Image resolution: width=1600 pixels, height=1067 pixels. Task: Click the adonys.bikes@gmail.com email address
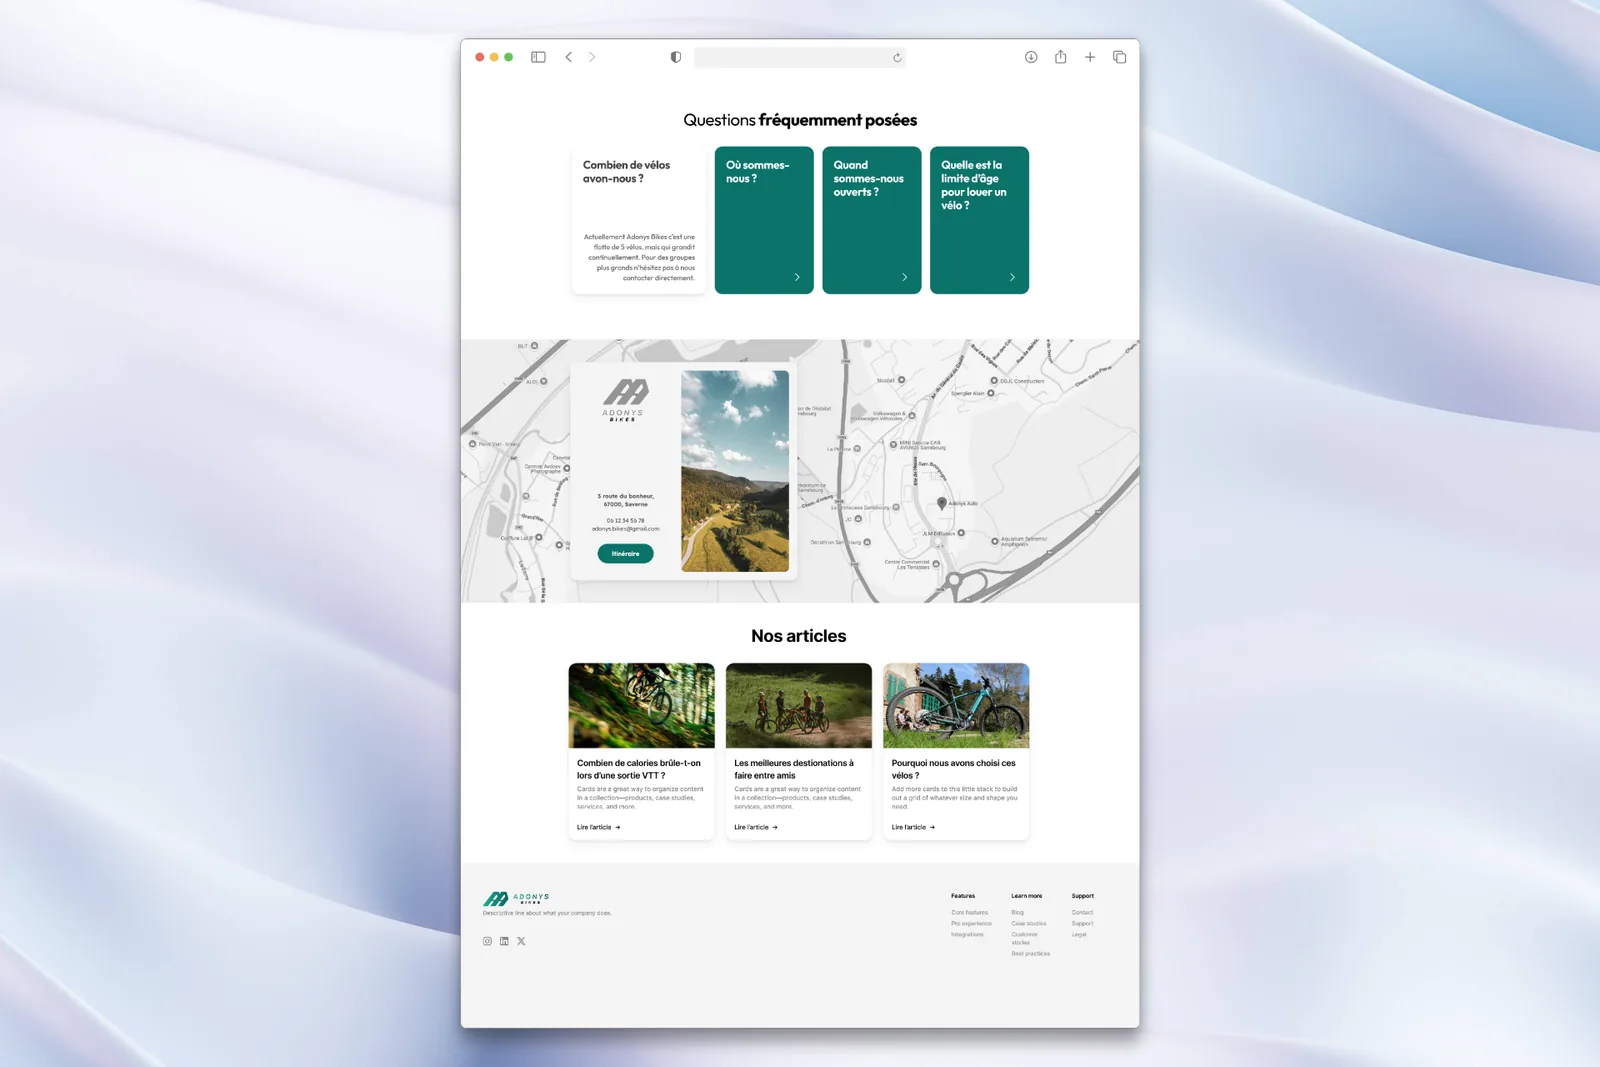pyautogui.click(x=626, y=529)
